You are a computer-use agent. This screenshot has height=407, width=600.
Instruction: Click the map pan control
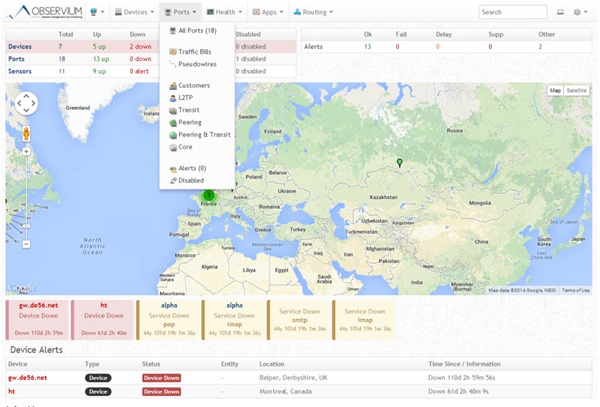click(x=26, y=103)
